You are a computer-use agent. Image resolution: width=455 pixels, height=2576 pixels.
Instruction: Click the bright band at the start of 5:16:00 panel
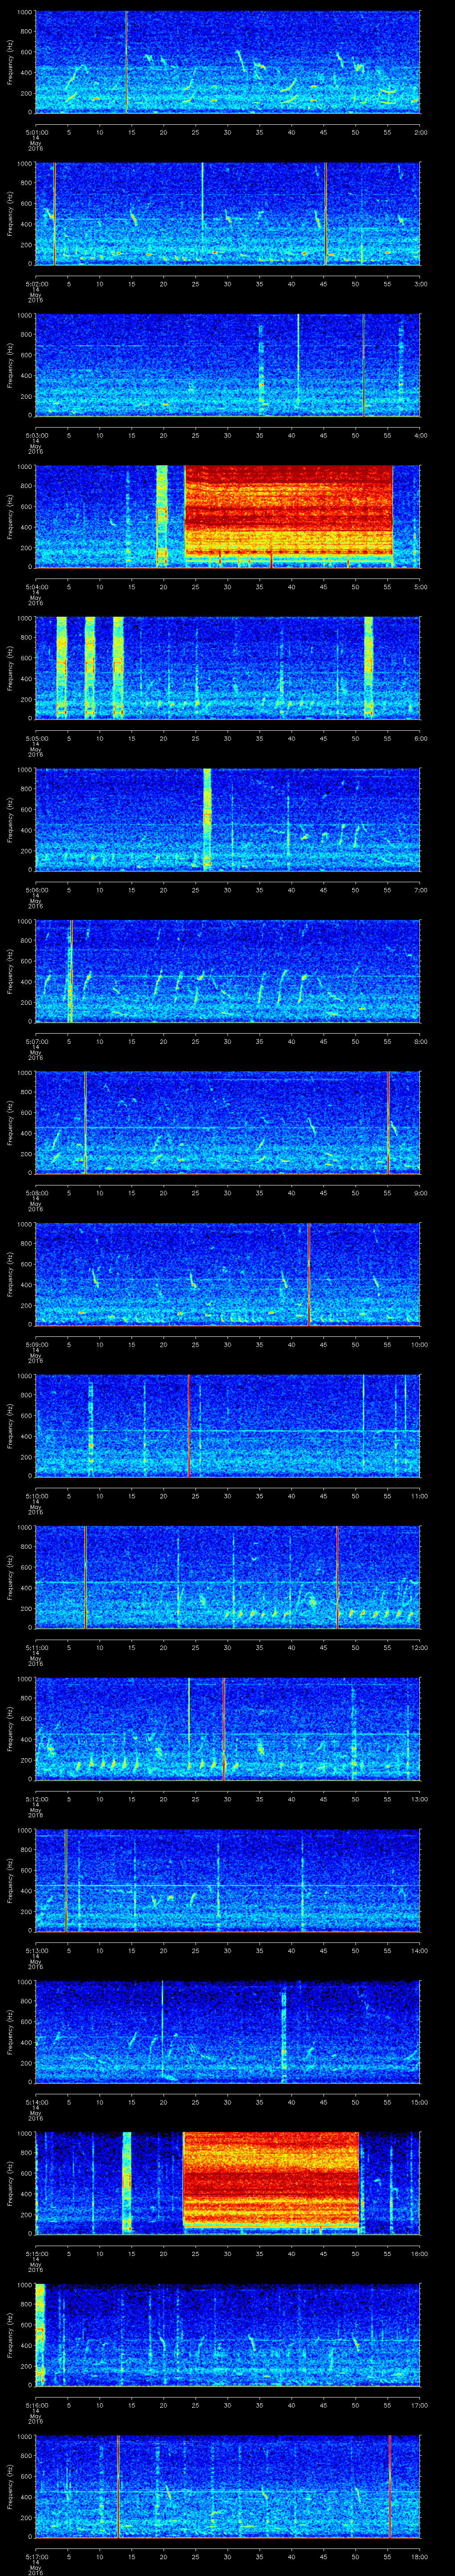point(40,2336)
